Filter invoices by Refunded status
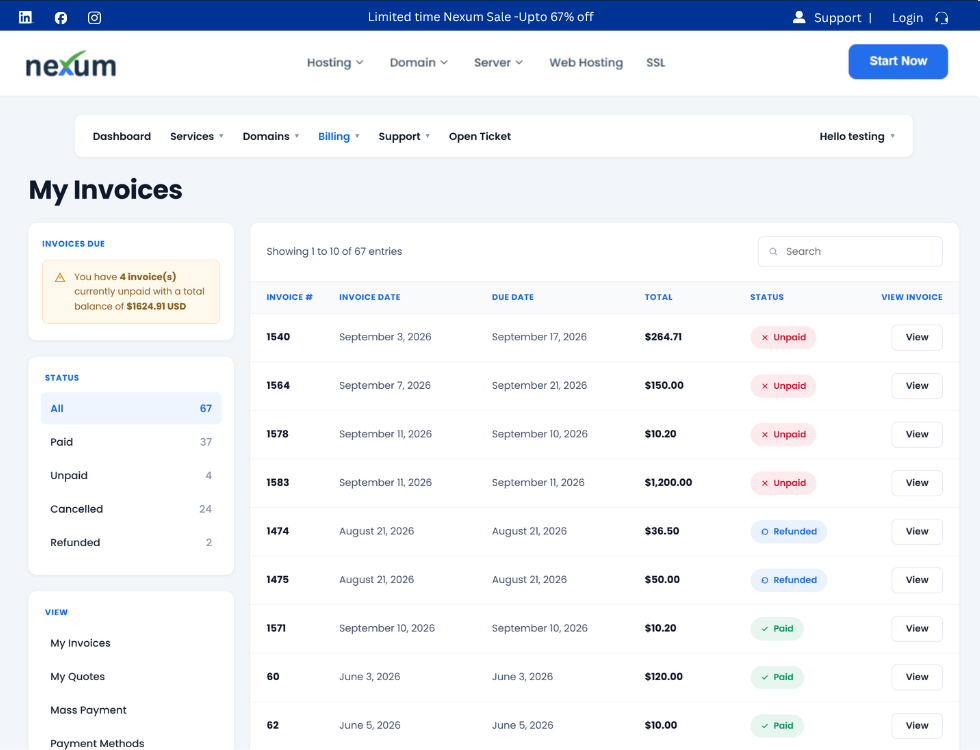 131,542
